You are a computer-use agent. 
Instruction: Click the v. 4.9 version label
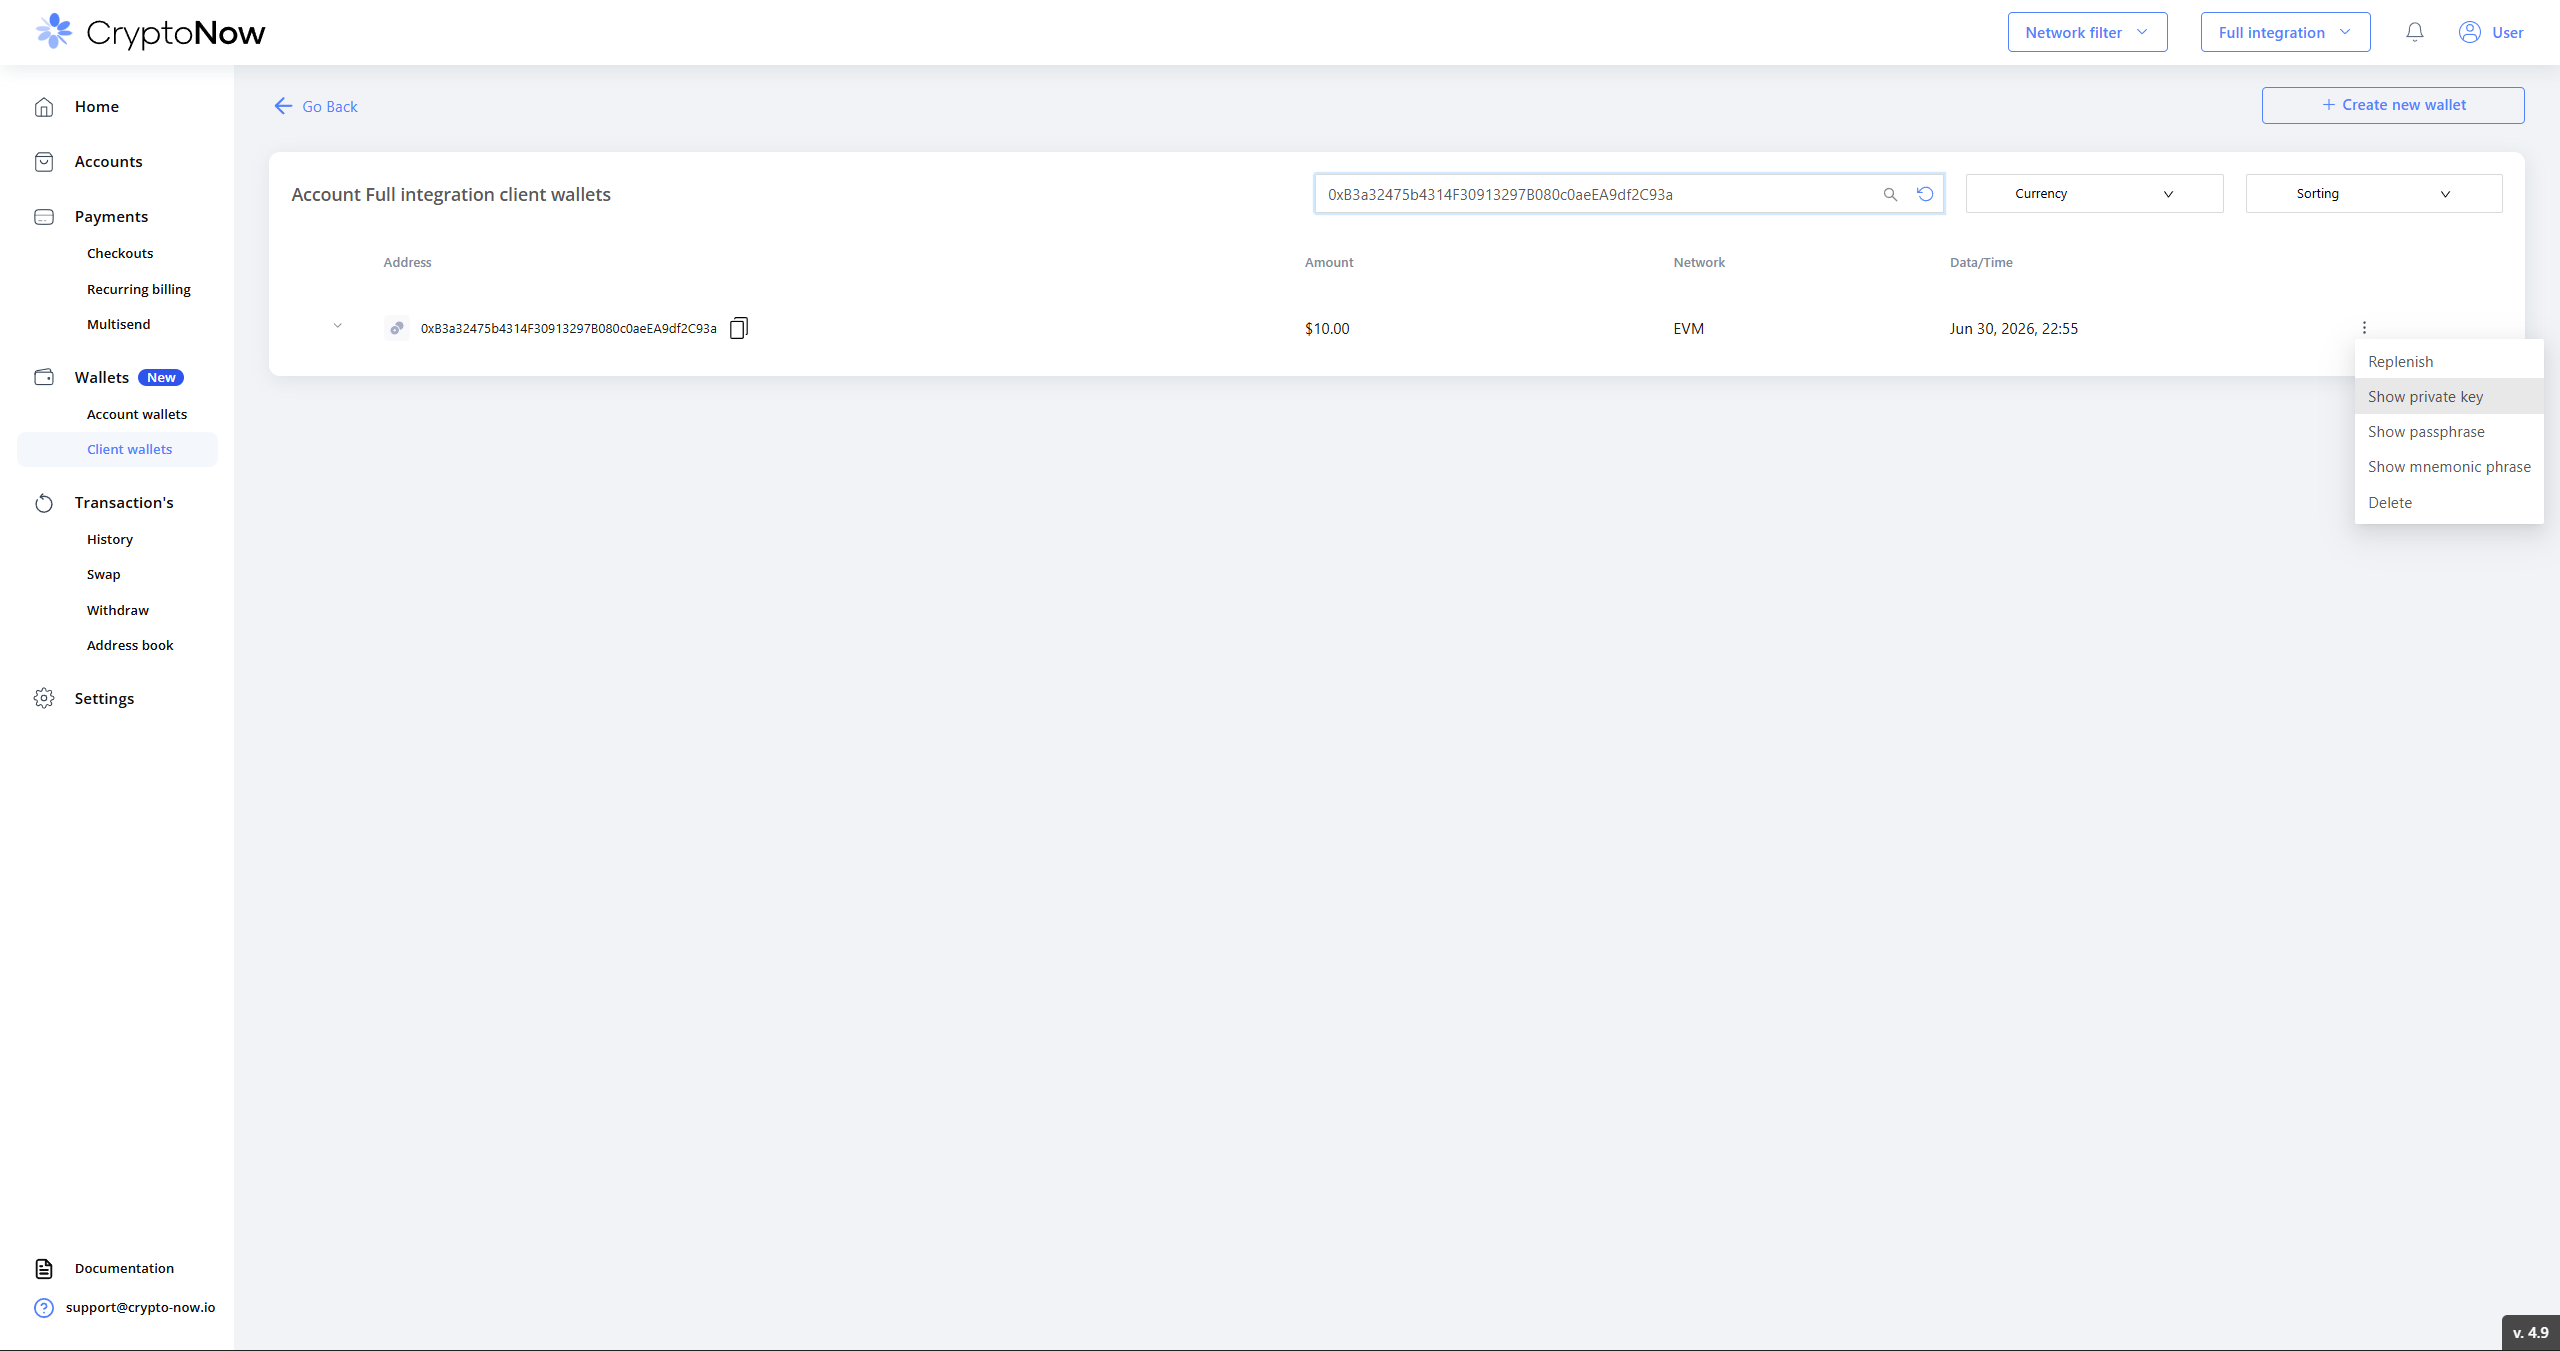2531,1332
